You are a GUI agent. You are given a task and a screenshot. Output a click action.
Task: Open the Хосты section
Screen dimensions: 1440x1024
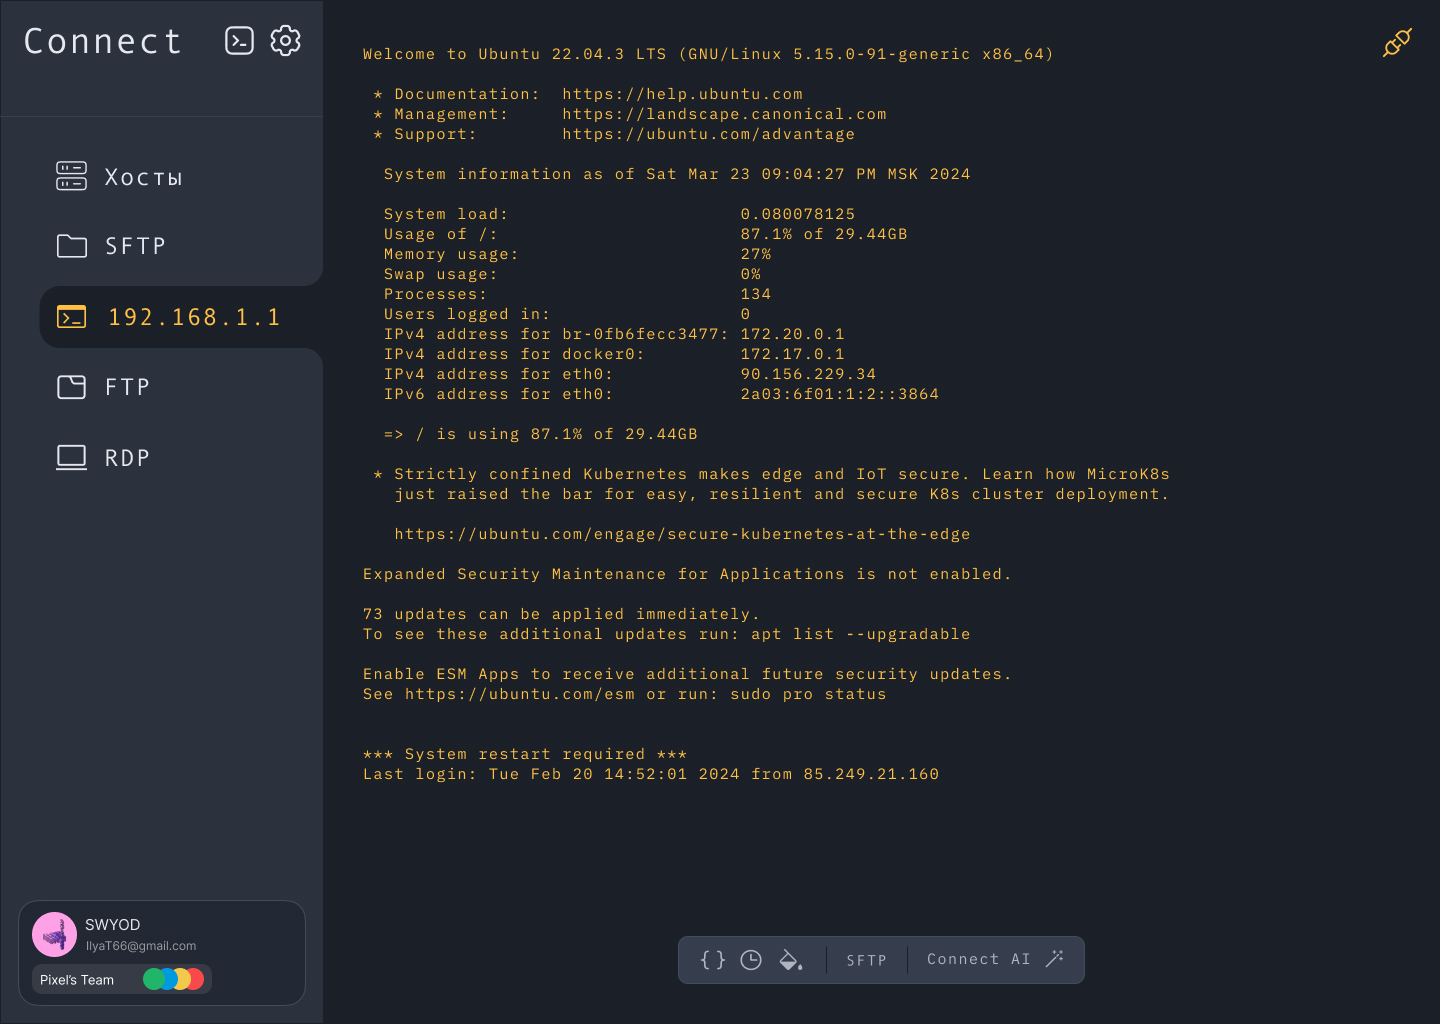[x=143, y=176]
